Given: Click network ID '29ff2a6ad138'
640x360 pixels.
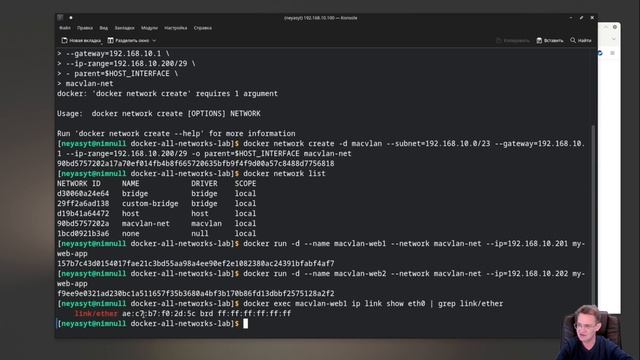Looking at the screenshot, I should 83,204.
